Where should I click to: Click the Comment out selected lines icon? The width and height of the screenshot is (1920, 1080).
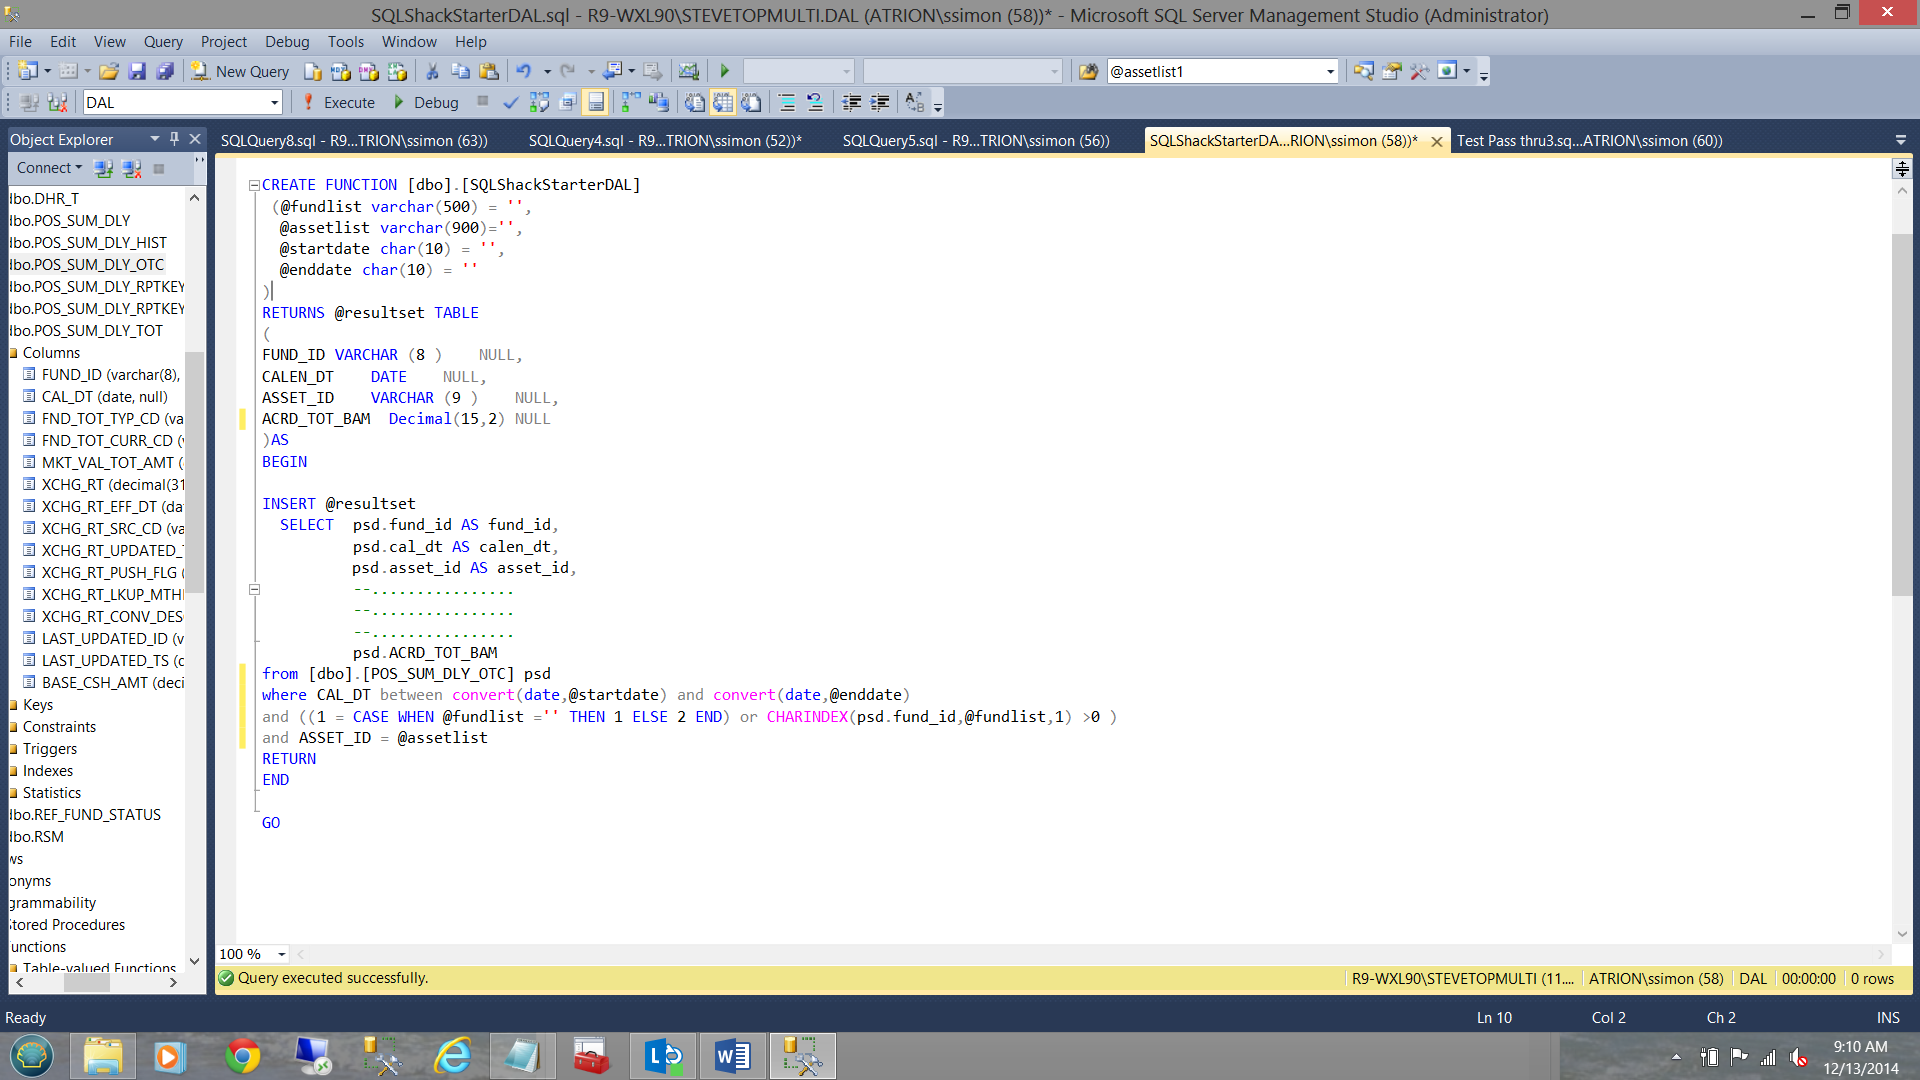point(786,102)
